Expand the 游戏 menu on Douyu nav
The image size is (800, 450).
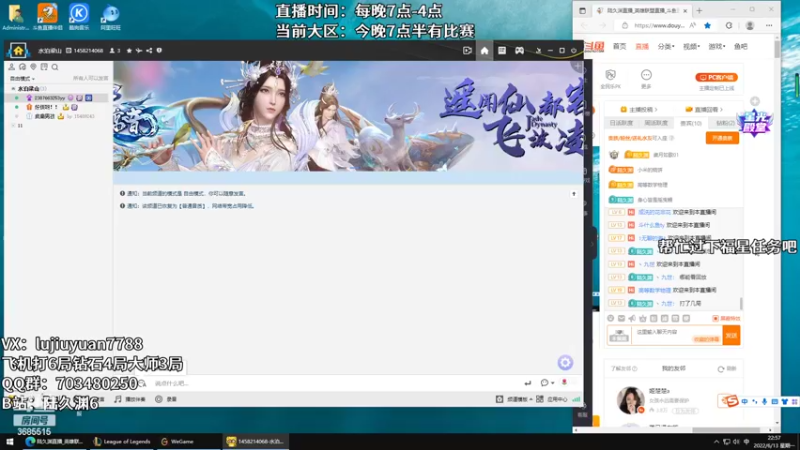click(x=716, y=46)
